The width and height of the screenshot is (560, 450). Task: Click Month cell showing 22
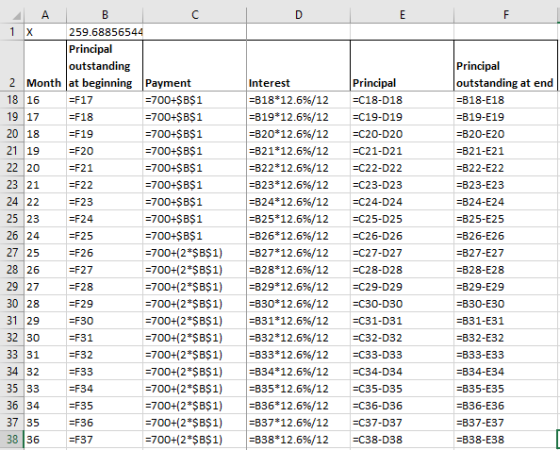[45, 202]
